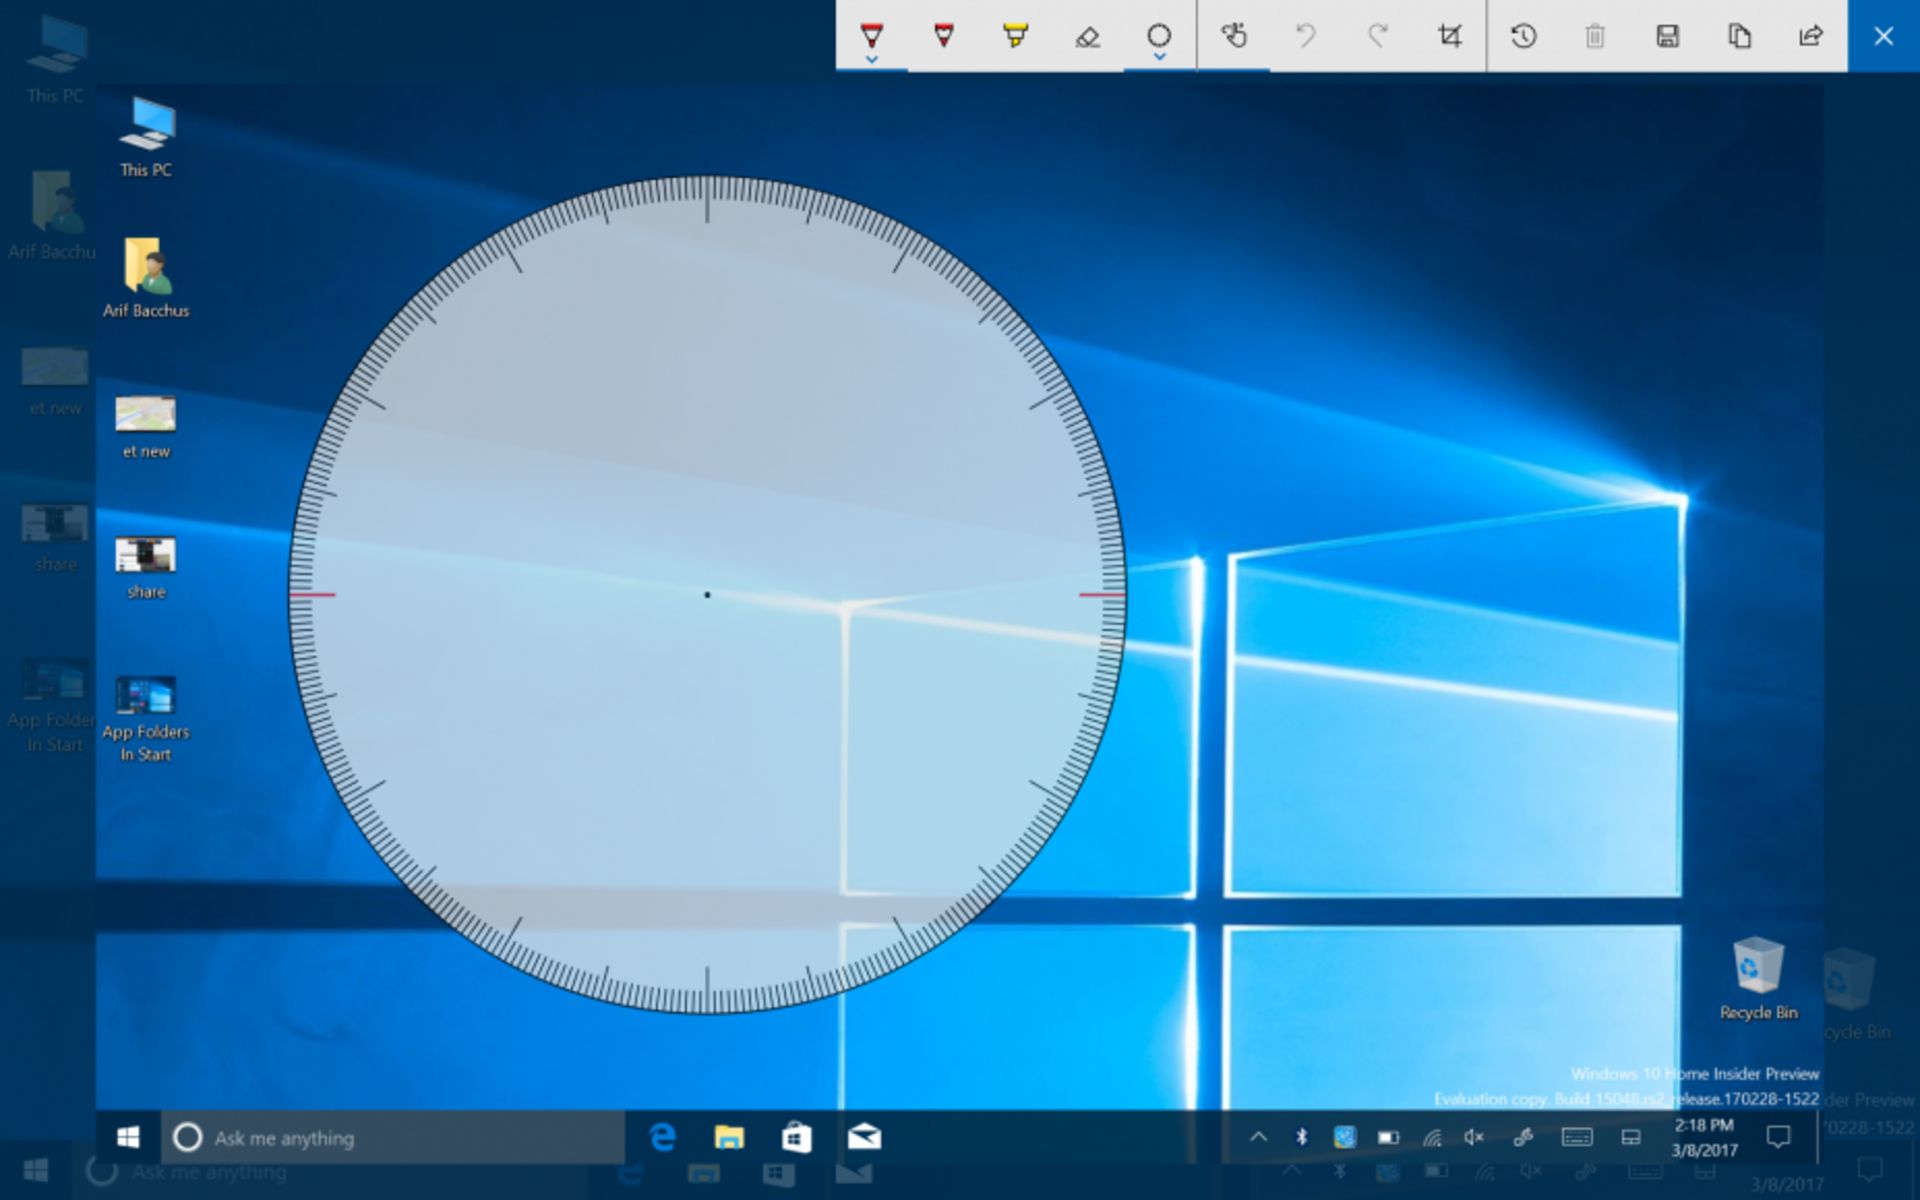
Task: Expand the chevron under protractor tool
Action: coord(1158,58)
